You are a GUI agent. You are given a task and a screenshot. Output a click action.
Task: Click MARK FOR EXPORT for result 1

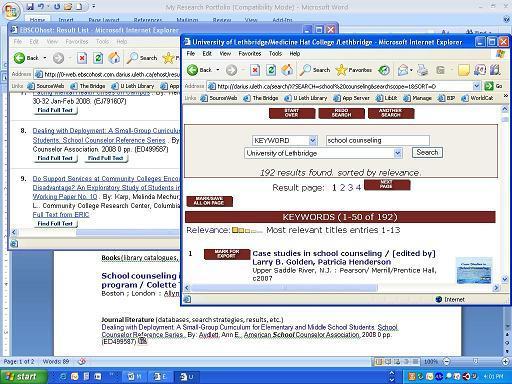click(227, 254)
